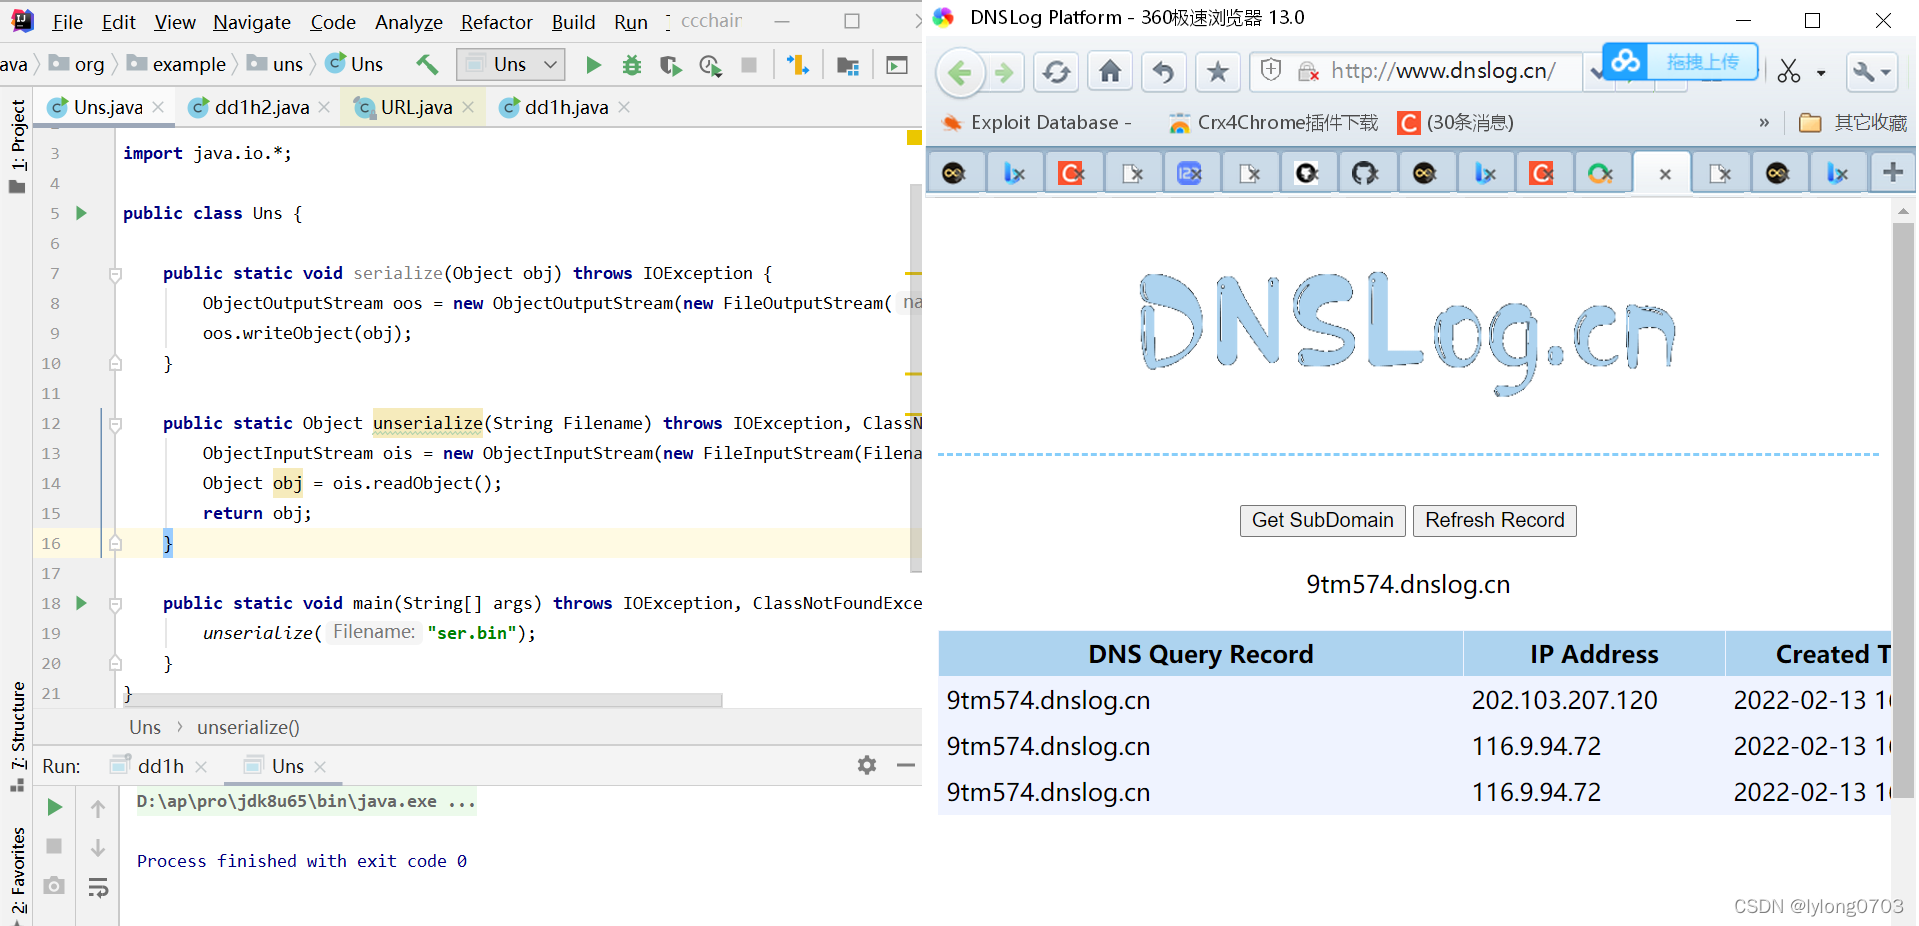
Task: Click the example folder in the breadcrumb
Action: tap(176, 64)
